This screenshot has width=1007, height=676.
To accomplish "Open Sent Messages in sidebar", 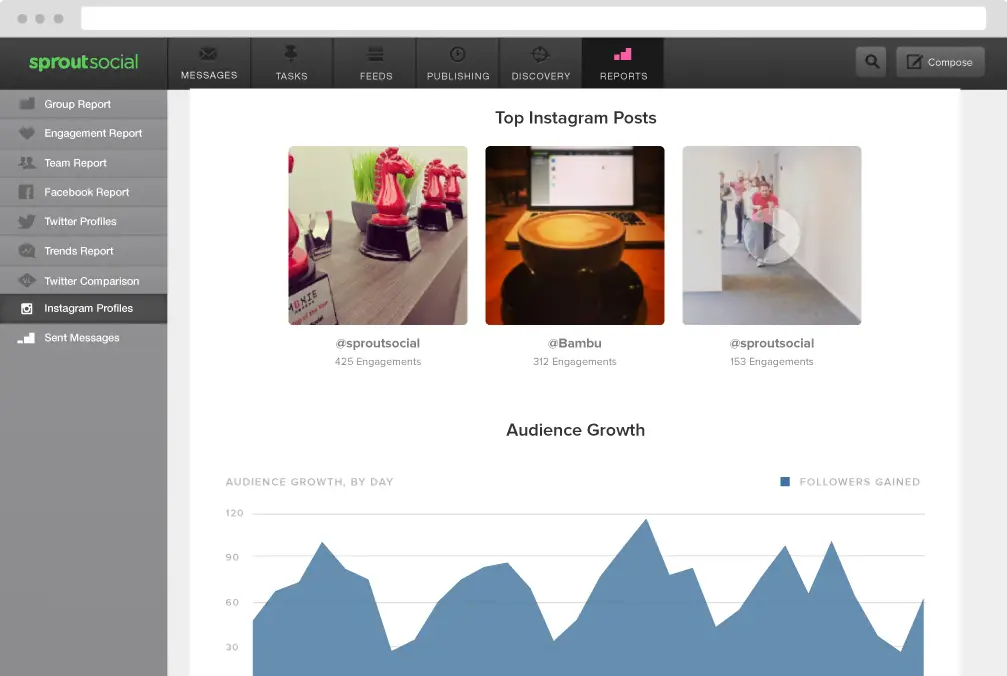I will [x=83, y=338].
